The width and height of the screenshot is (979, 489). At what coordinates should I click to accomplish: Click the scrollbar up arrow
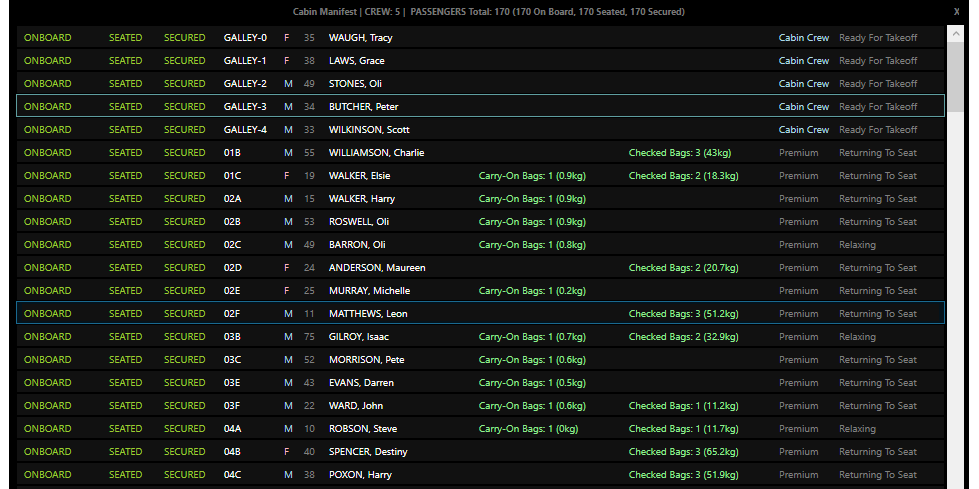click(955, 32)
